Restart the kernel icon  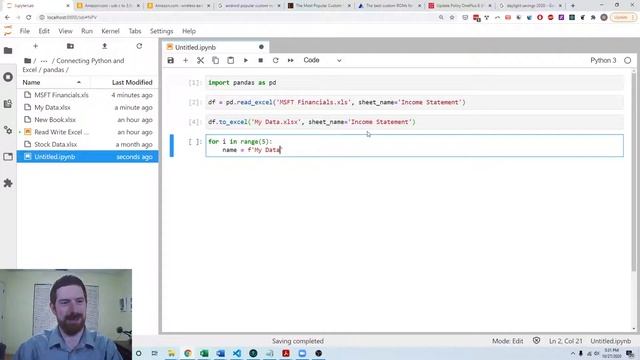coord(276,60)
